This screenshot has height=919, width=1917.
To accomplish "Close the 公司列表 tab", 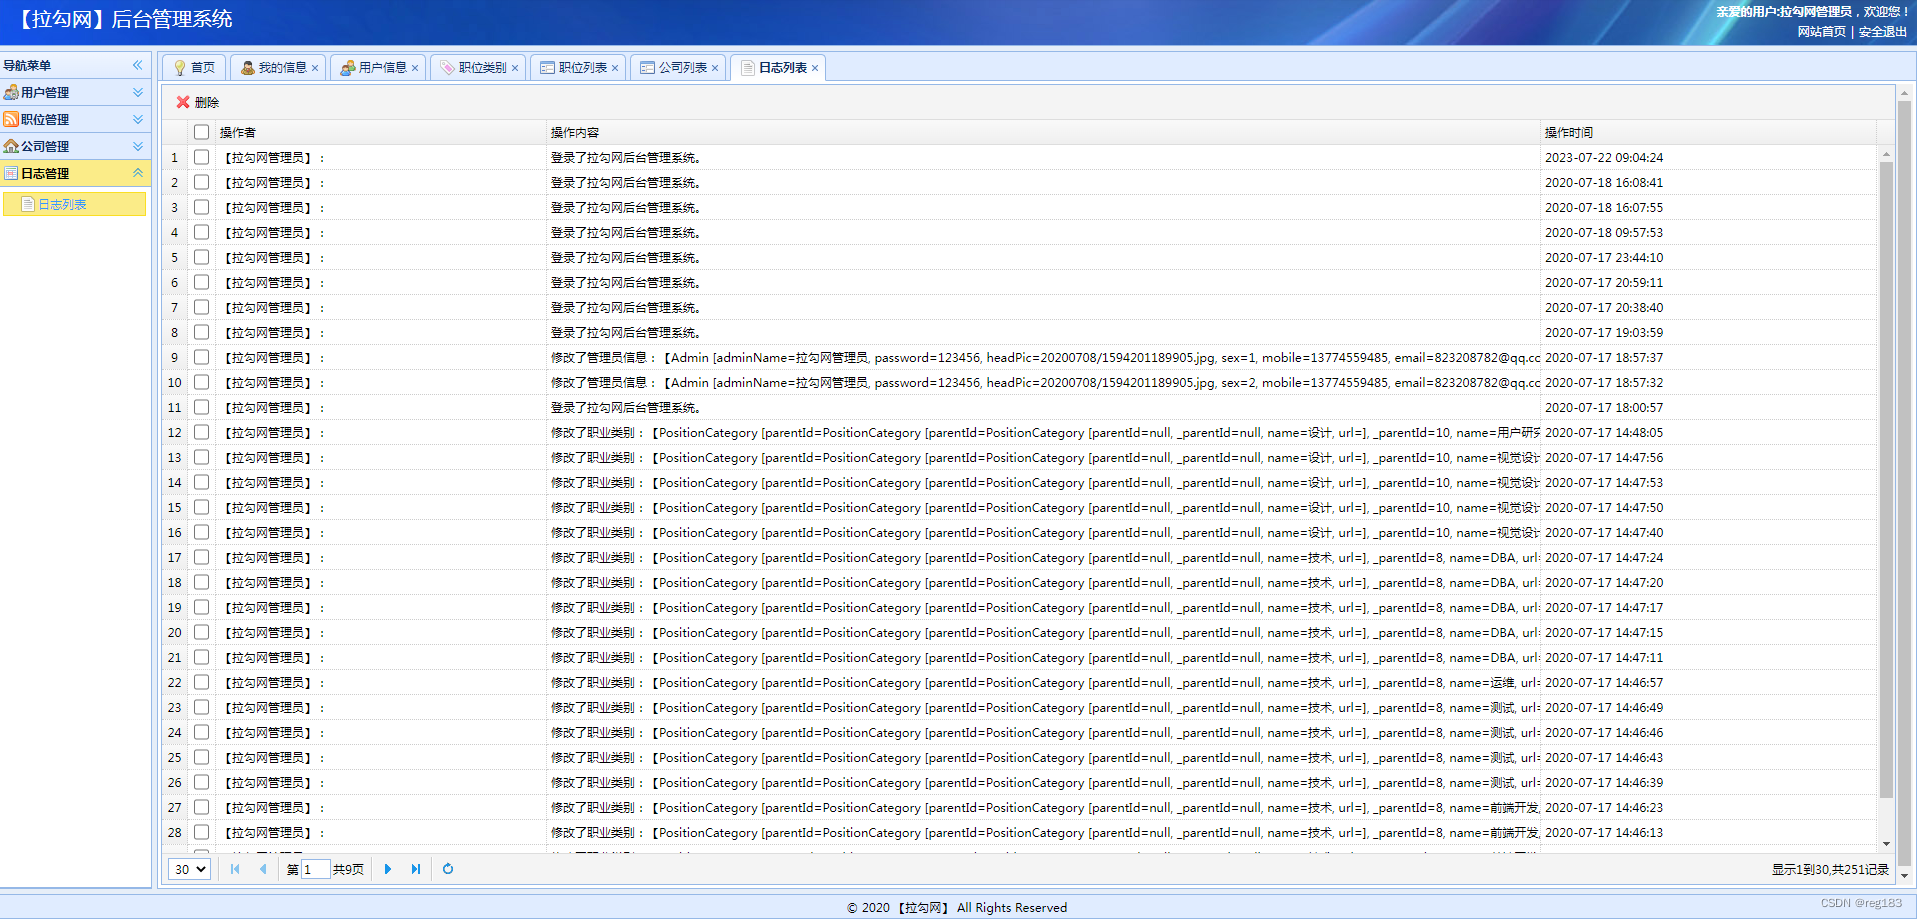I will [x=715, y=68].
